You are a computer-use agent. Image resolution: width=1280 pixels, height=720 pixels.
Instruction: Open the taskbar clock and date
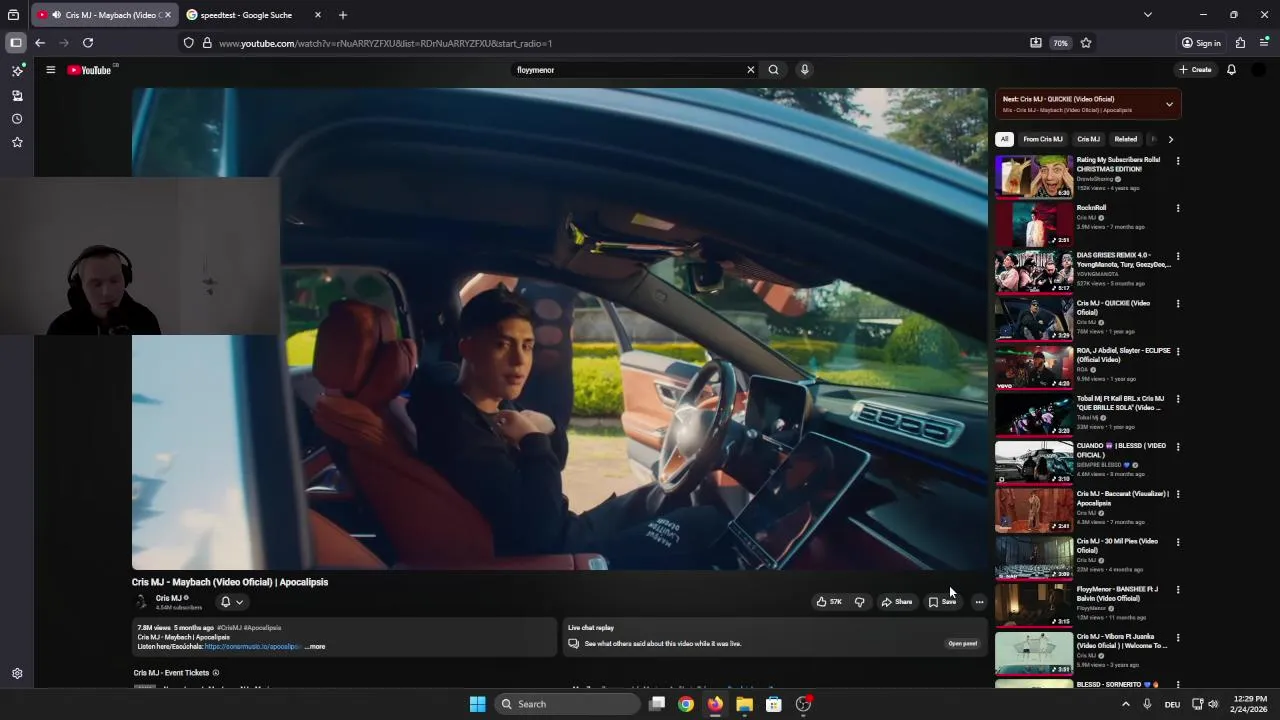coord(1248,704)
